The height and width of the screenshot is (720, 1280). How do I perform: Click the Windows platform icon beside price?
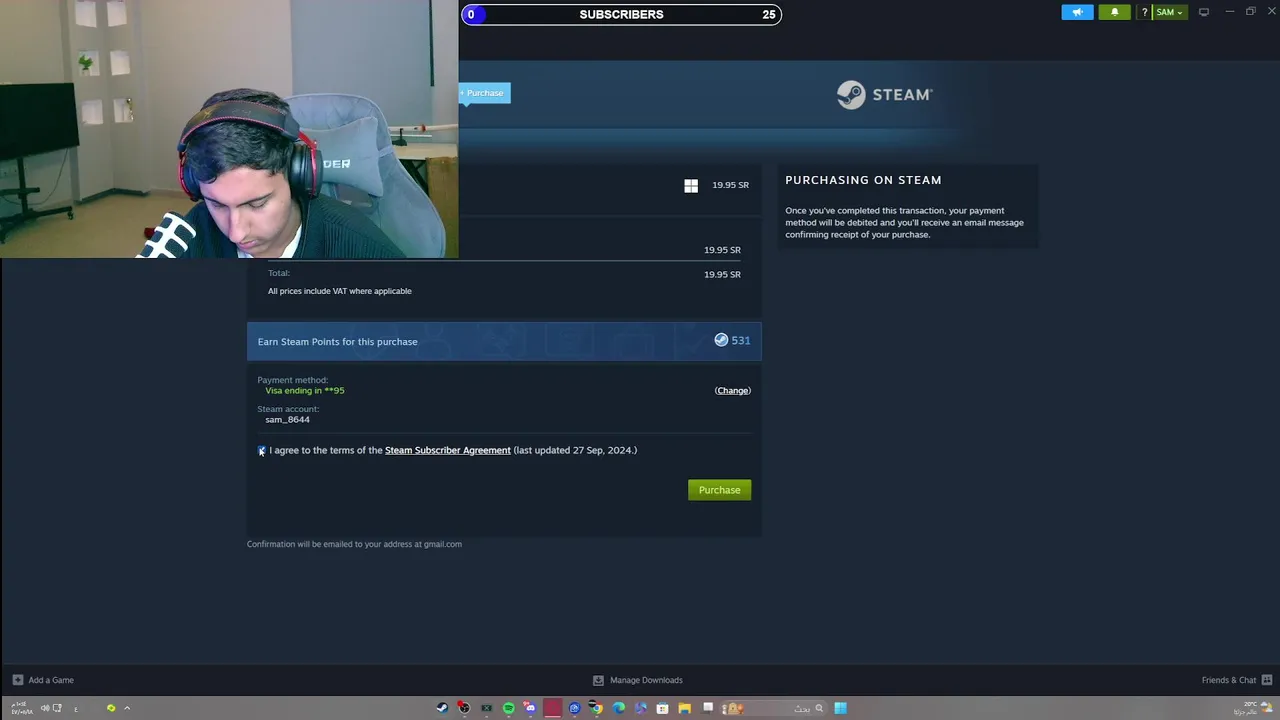click(691, 186)
